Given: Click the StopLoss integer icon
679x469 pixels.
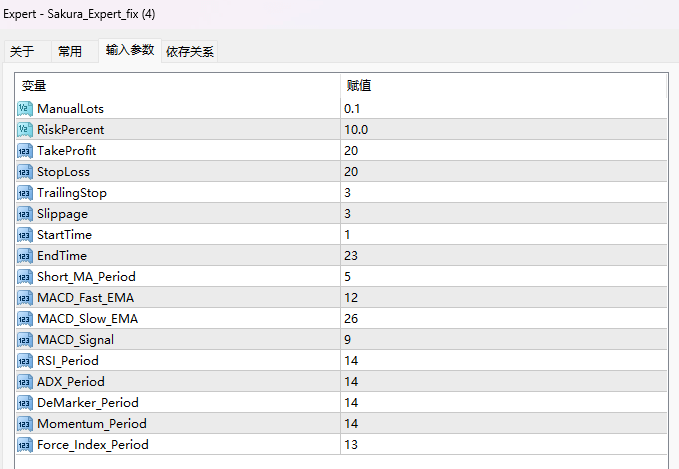Looking at the screenshot, I should (25, 171).
